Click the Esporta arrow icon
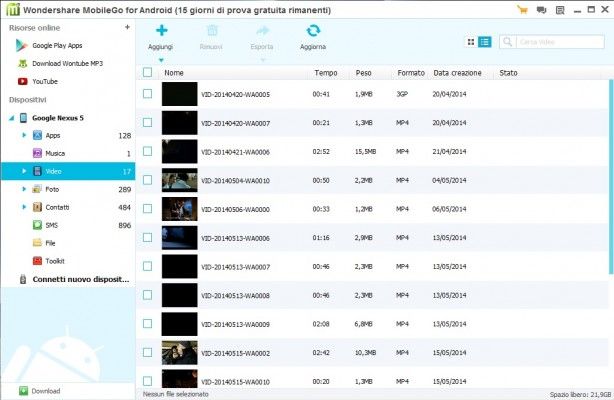 point(262,30)
